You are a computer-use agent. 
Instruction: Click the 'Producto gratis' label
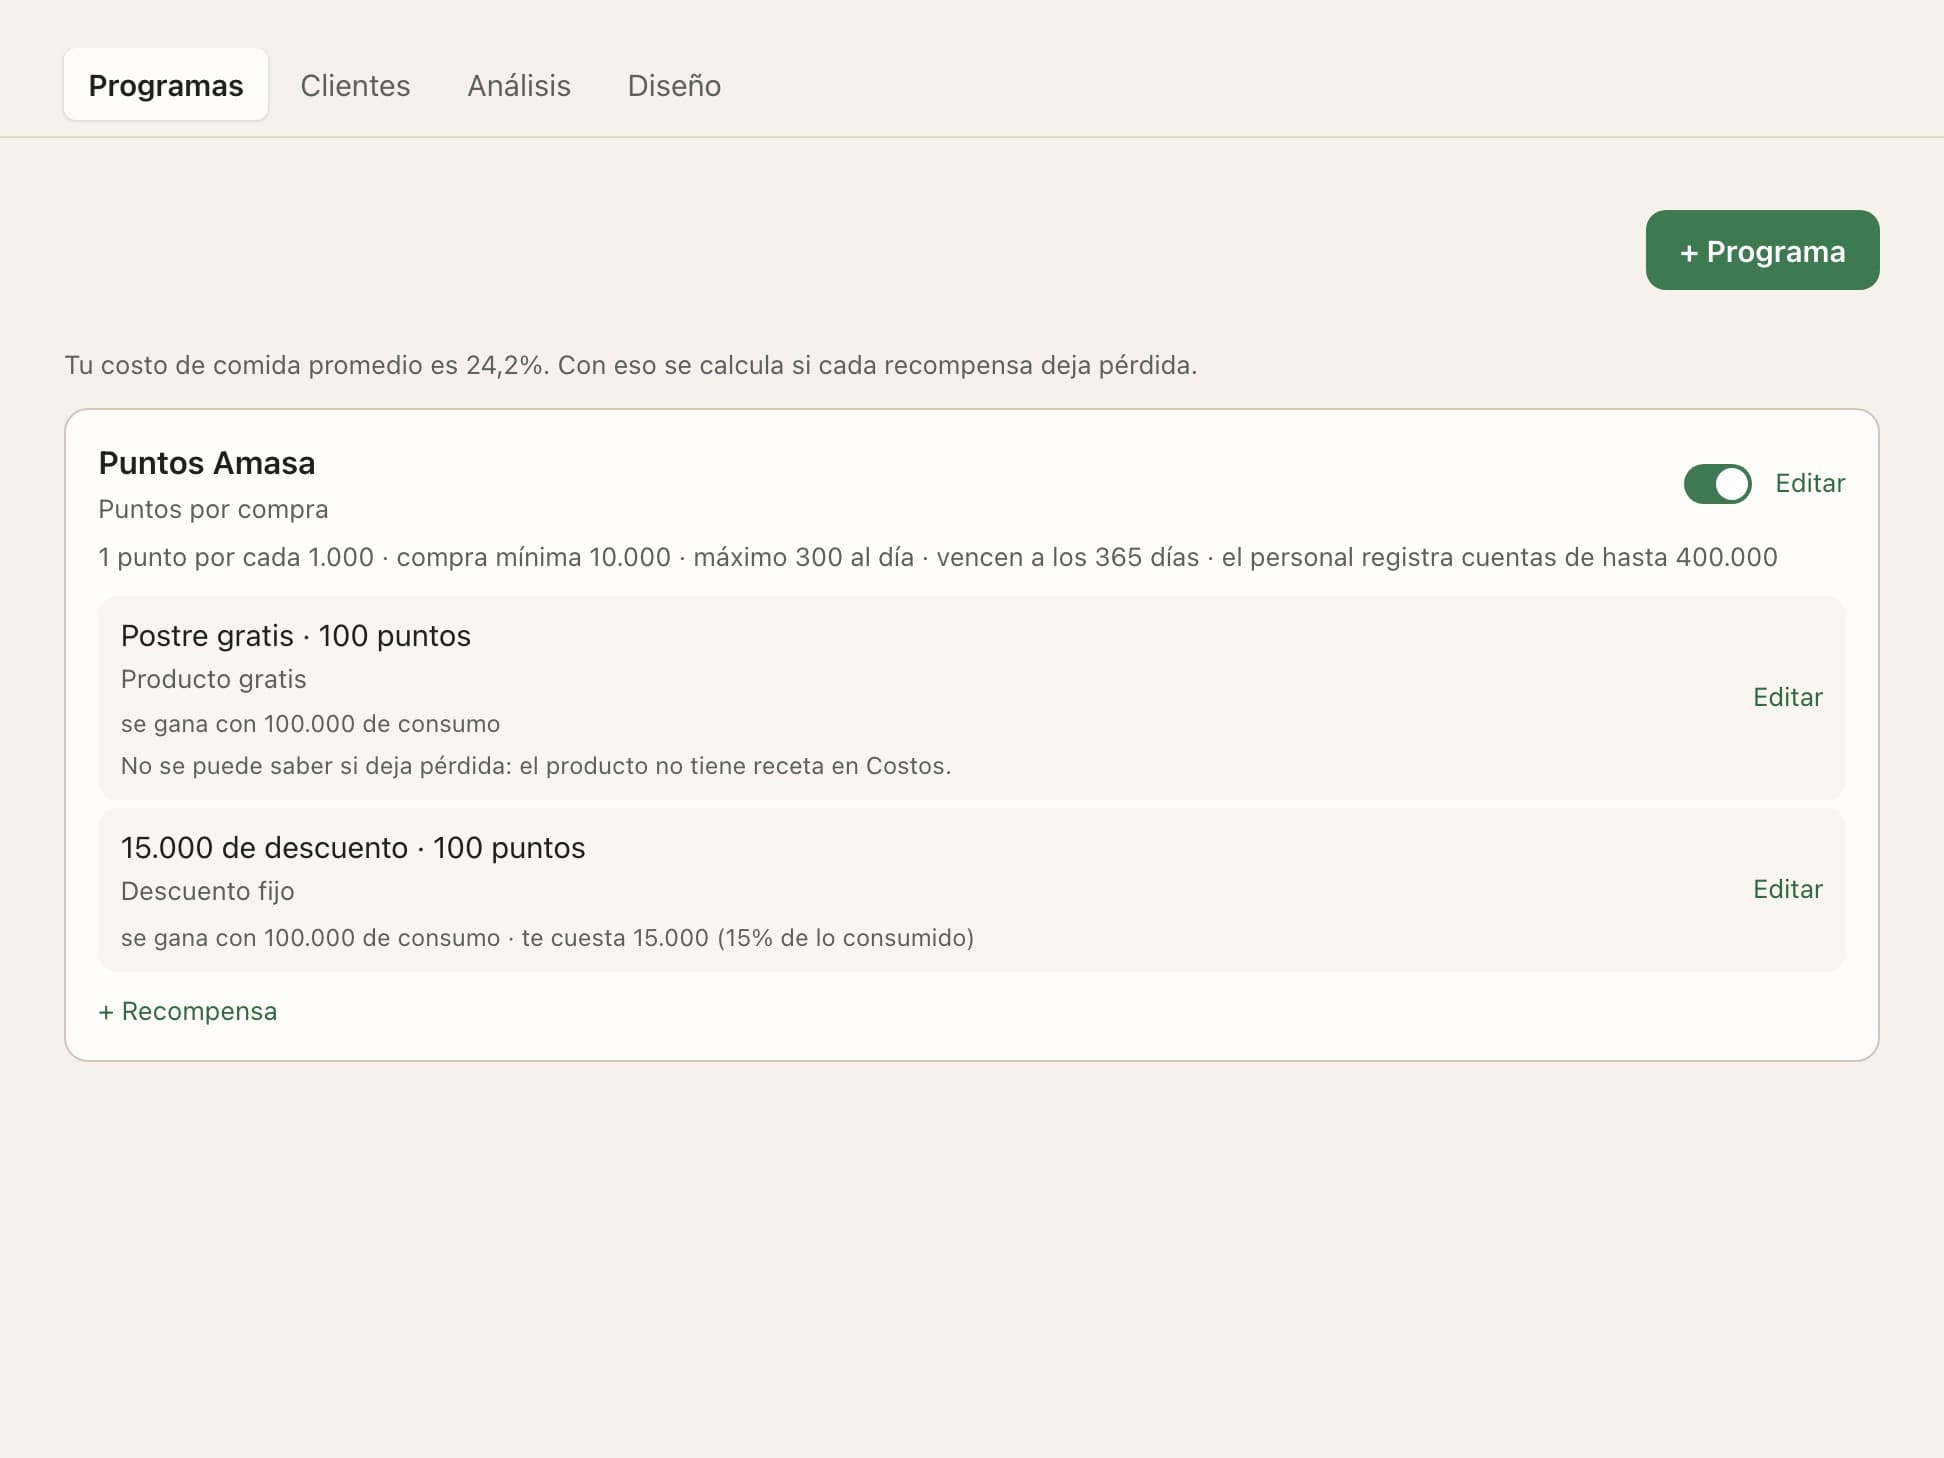213,679
